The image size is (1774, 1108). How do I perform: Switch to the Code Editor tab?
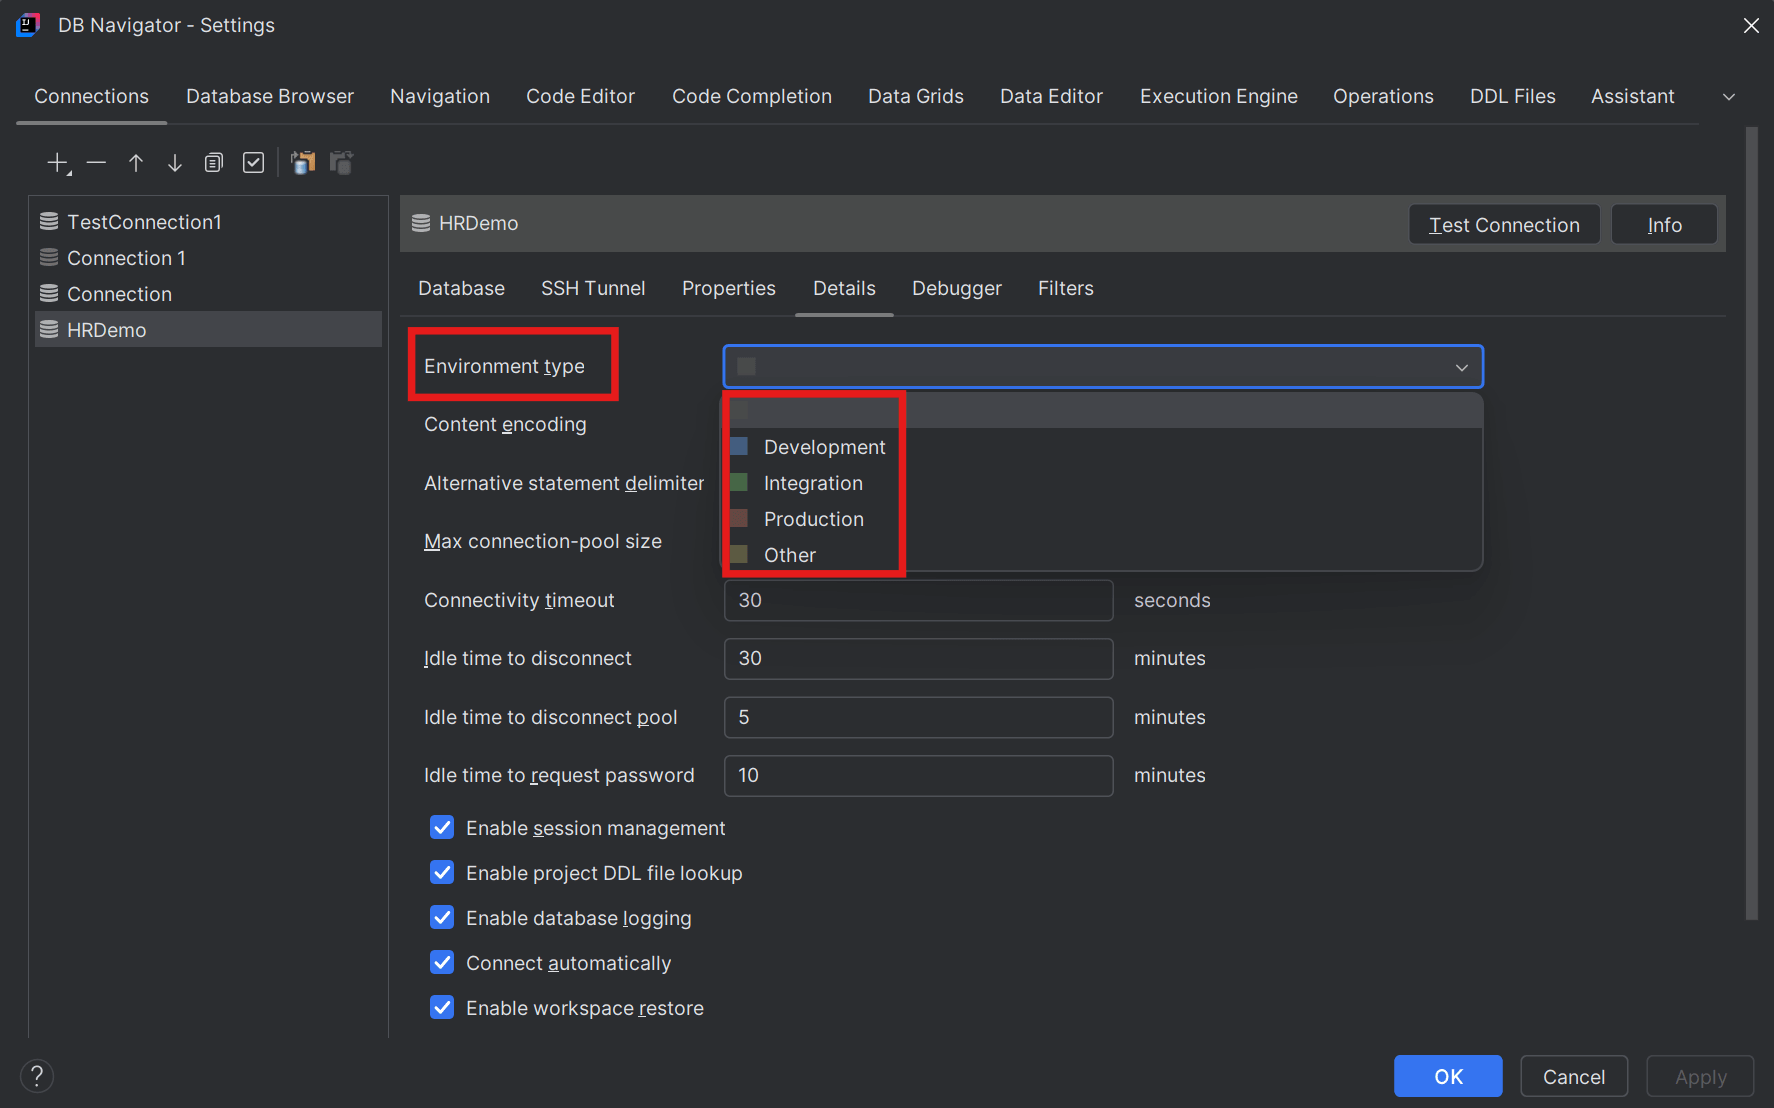pyautogui.click(x=580, y=96)
